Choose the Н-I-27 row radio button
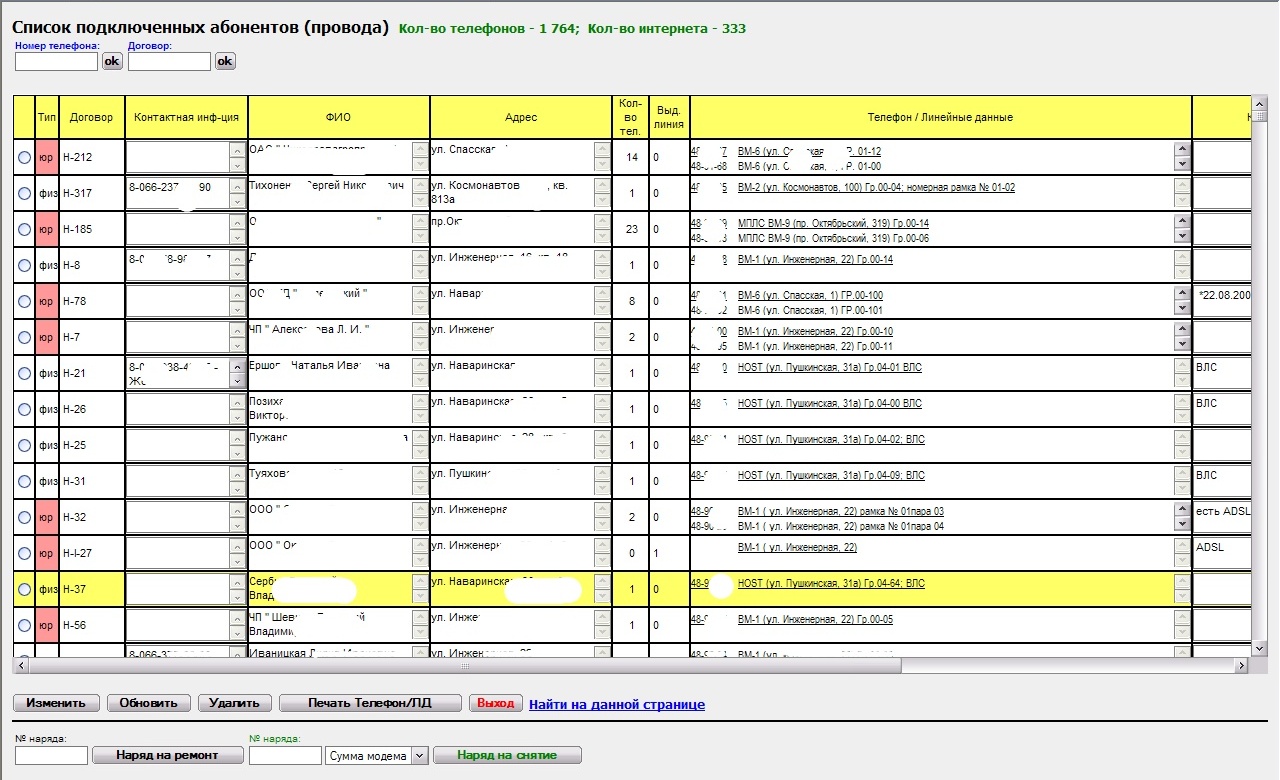Screen dimensions: 1280x780 click(25, 553)
